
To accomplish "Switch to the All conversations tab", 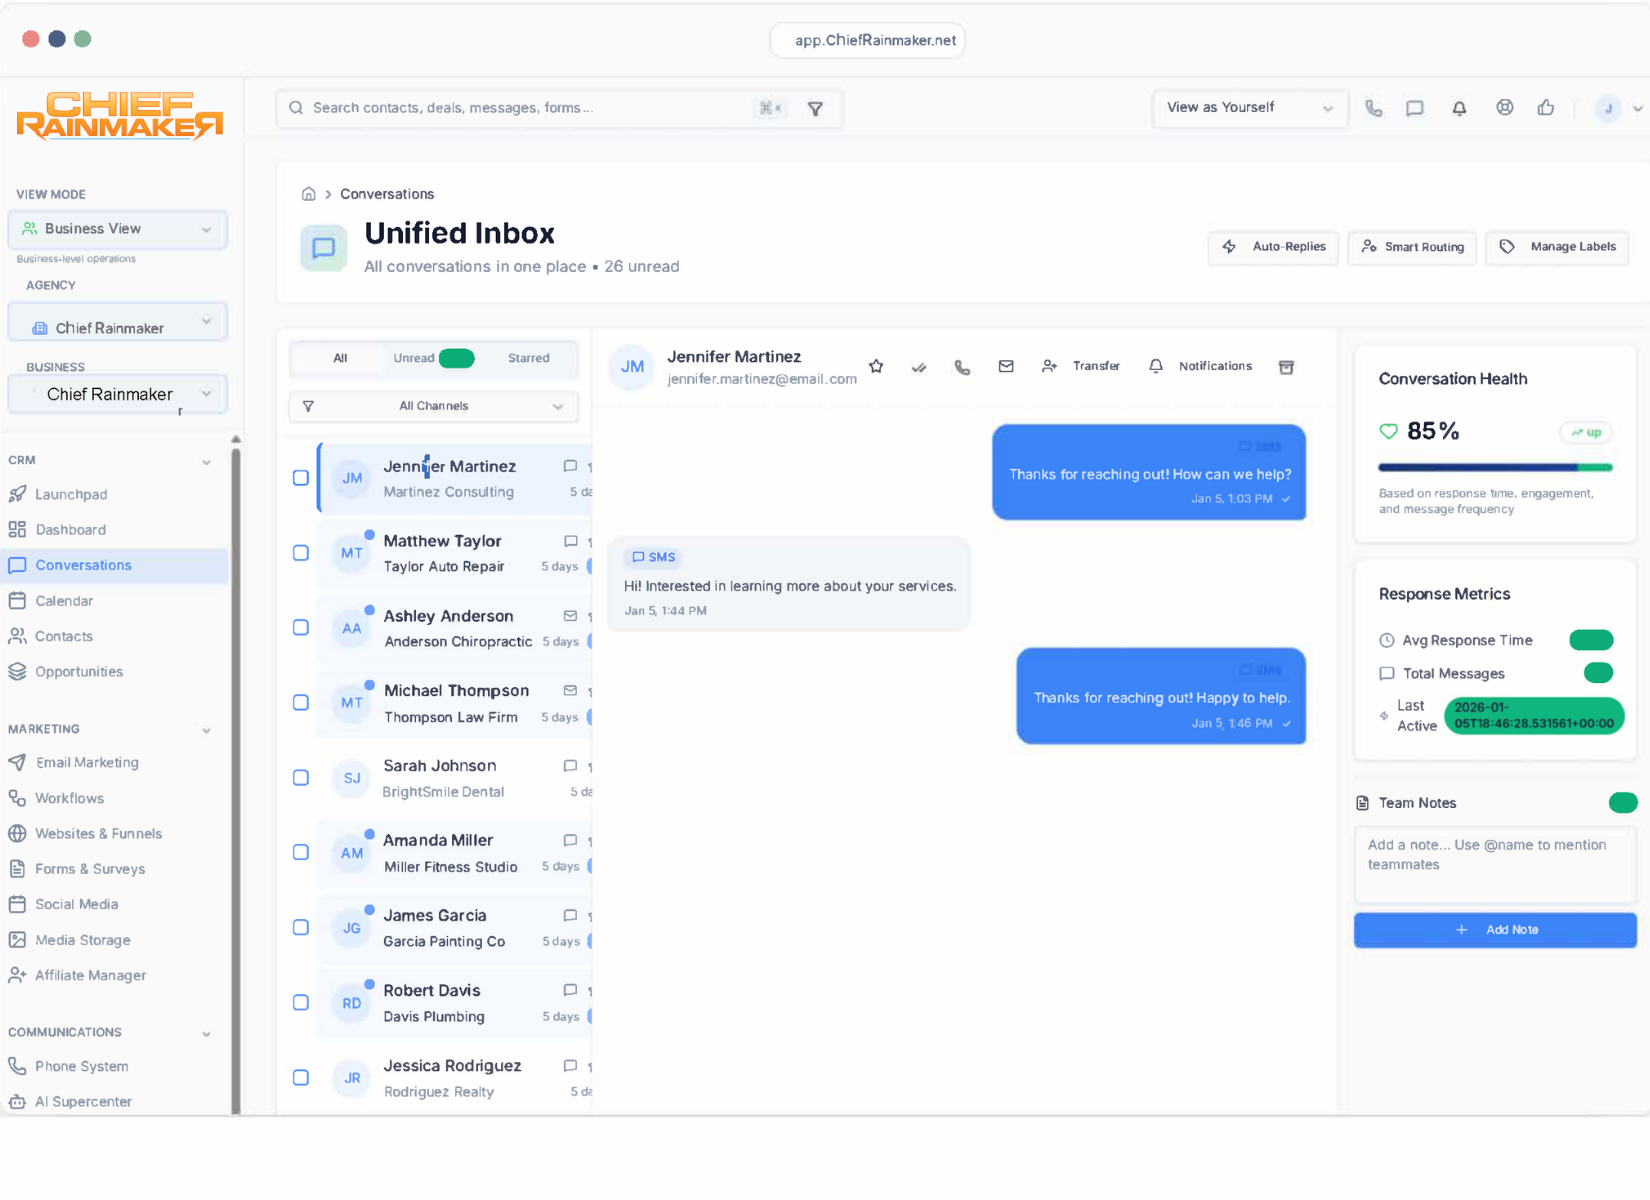I will click(340, 359).
